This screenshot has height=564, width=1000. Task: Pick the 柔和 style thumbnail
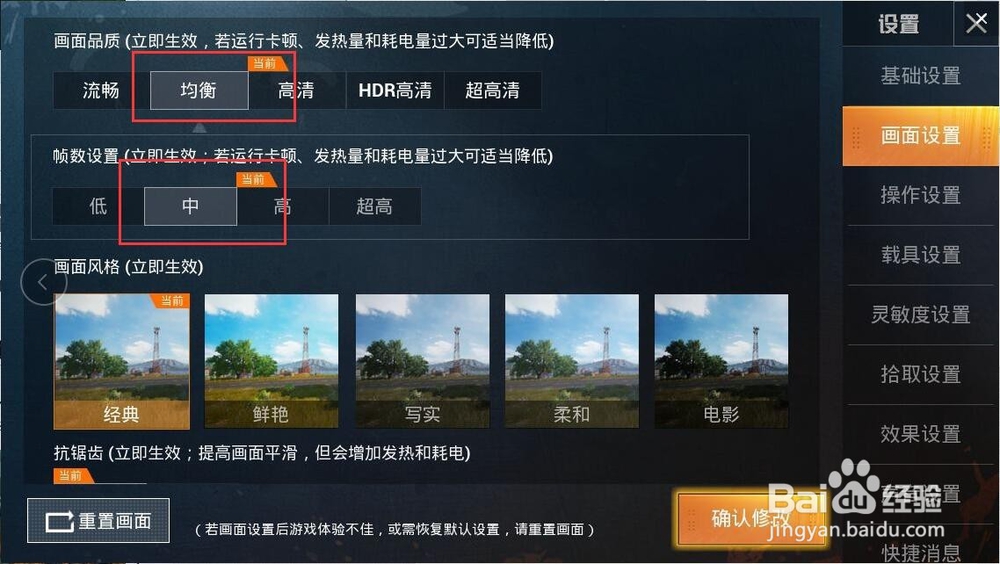click(571, 361)
